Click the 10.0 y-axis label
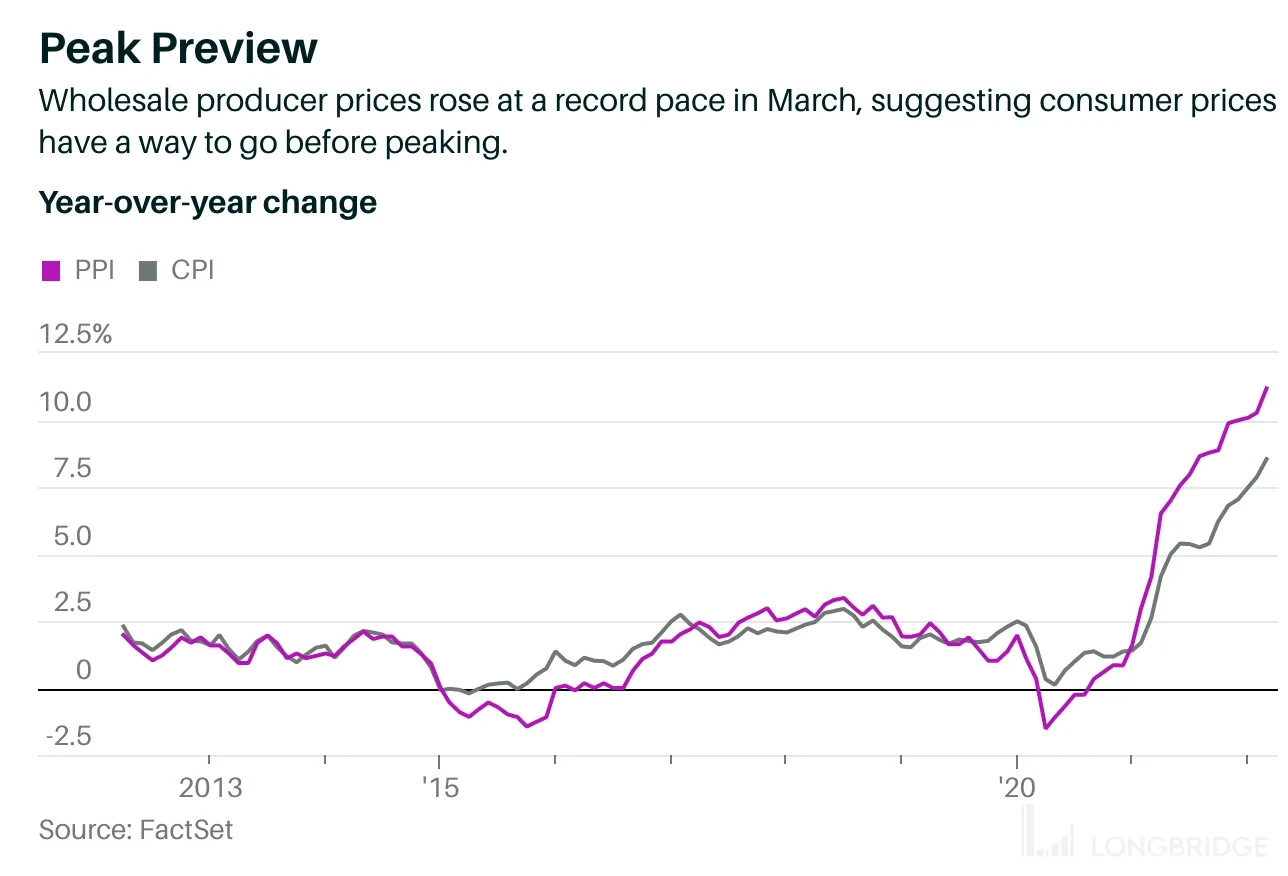Image resolution: width=1288 pixels, height=876 pixels. (66, 403)
